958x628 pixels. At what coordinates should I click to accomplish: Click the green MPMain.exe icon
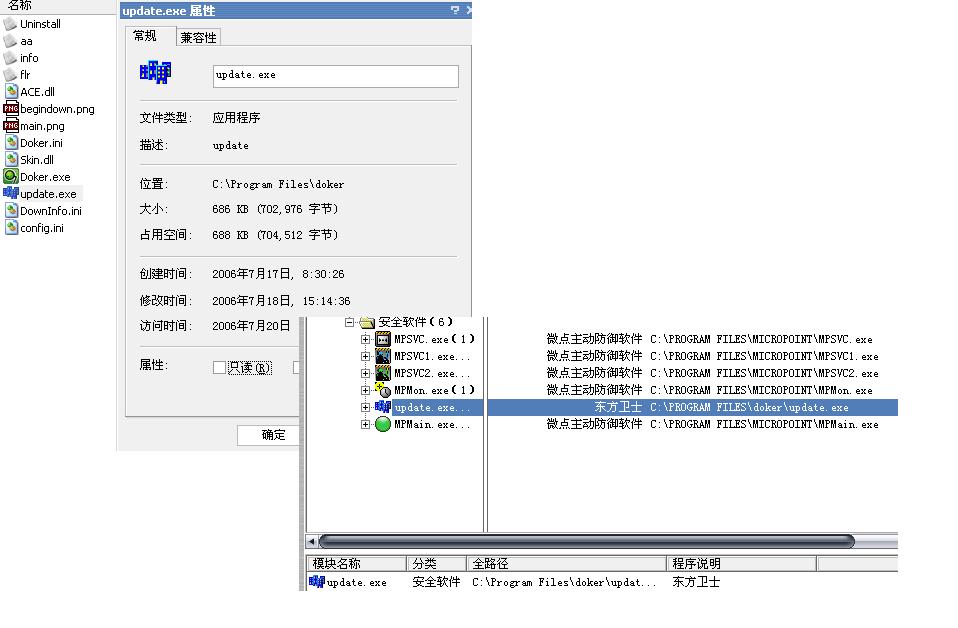383,424
